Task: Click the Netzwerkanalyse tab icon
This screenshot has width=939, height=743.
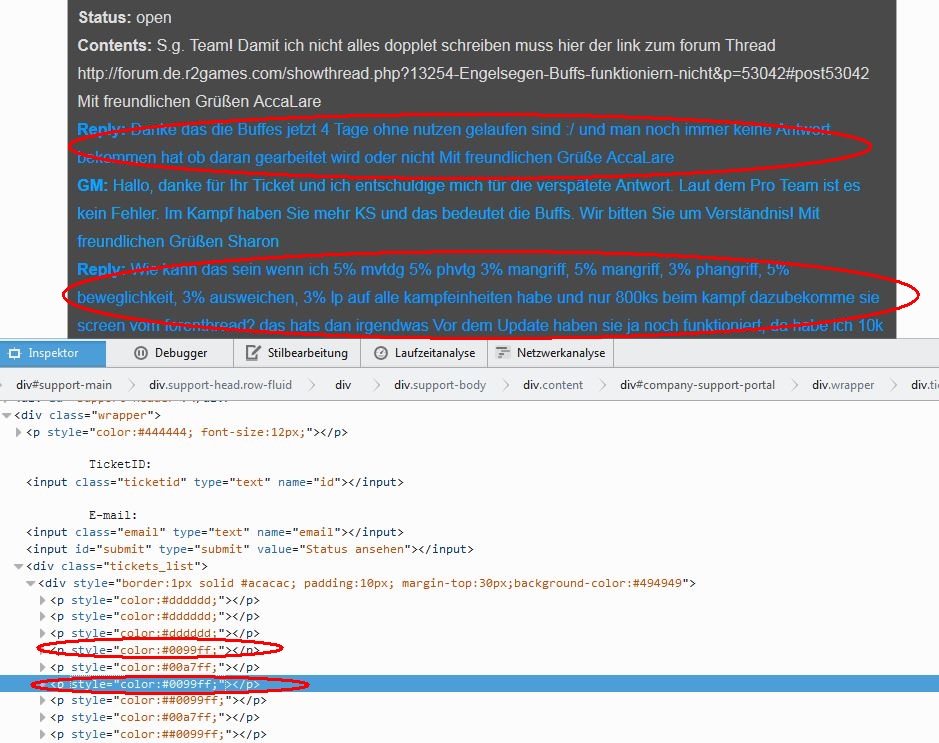Action: tap(501, 353)
